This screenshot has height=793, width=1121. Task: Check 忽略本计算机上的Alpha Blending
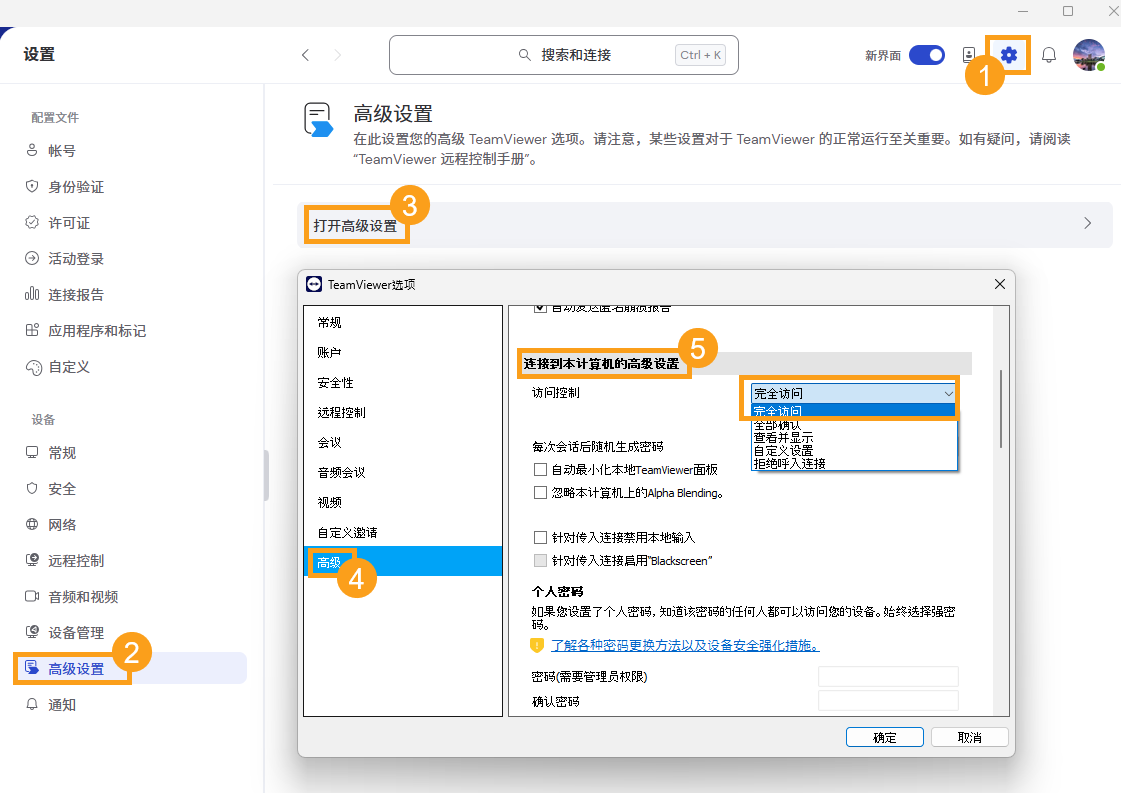pos(540,493)
